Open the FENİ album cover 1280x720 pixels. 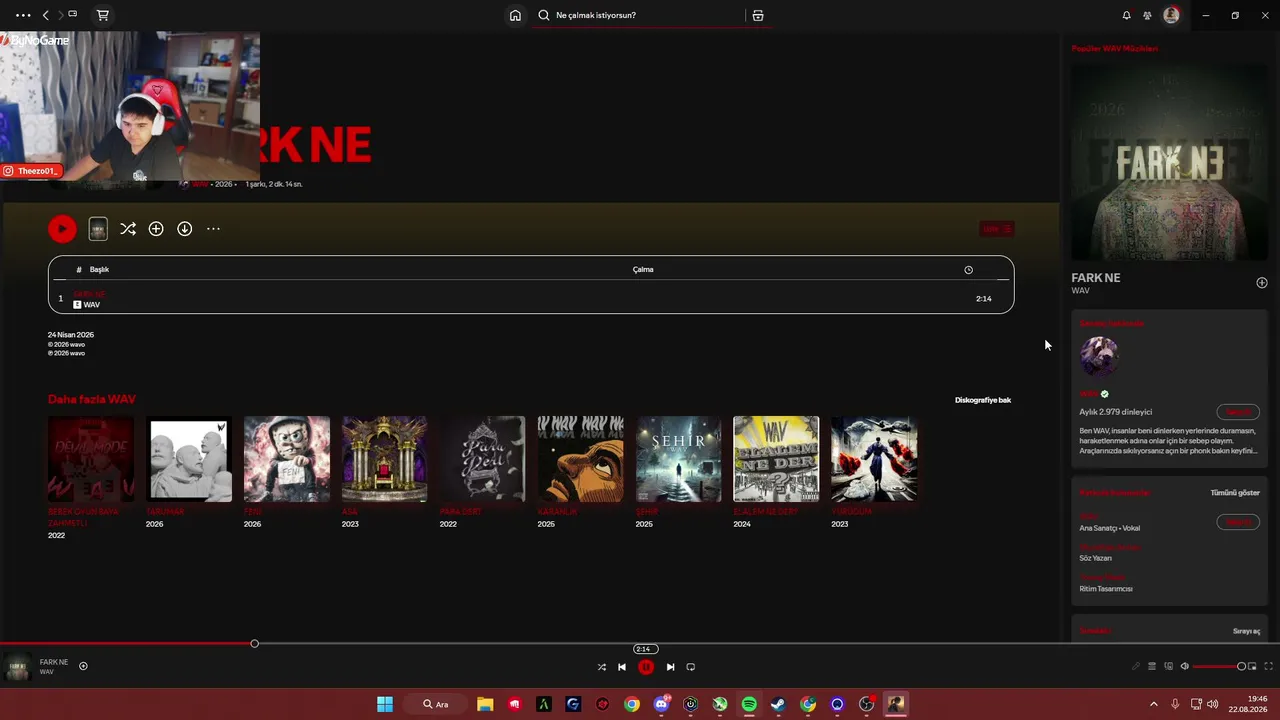click(287, 459)
